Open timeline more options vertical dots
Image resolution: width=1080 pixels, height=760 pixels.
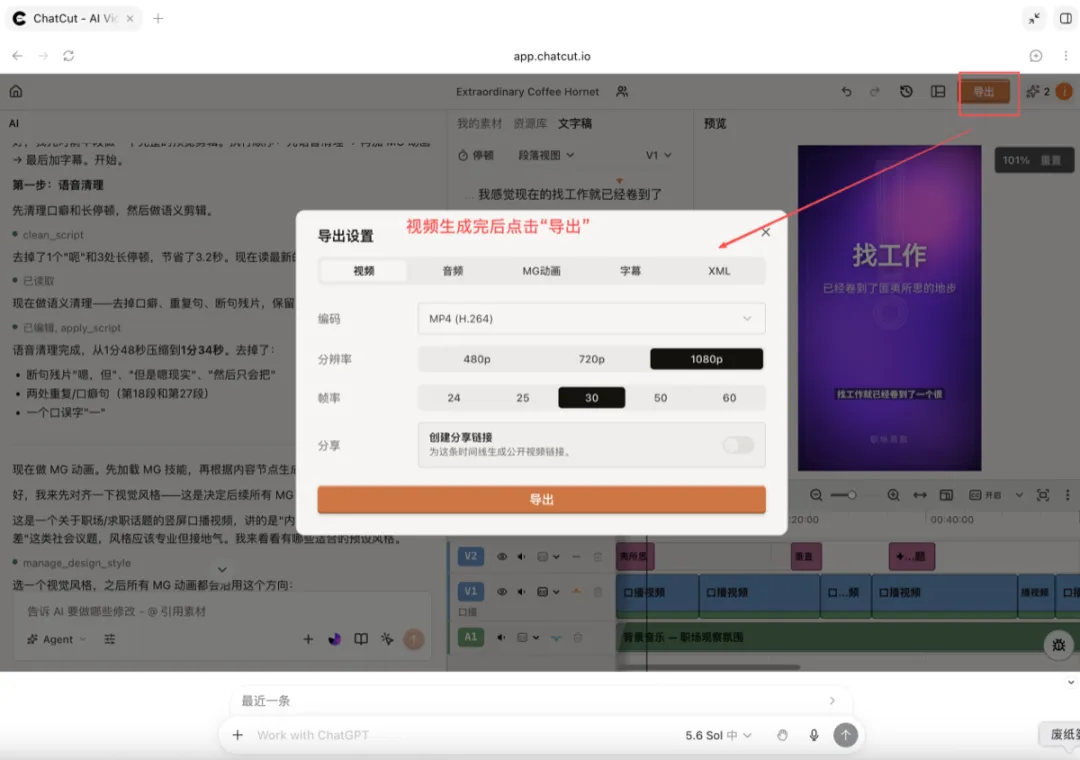click(x=1068, y=495)
